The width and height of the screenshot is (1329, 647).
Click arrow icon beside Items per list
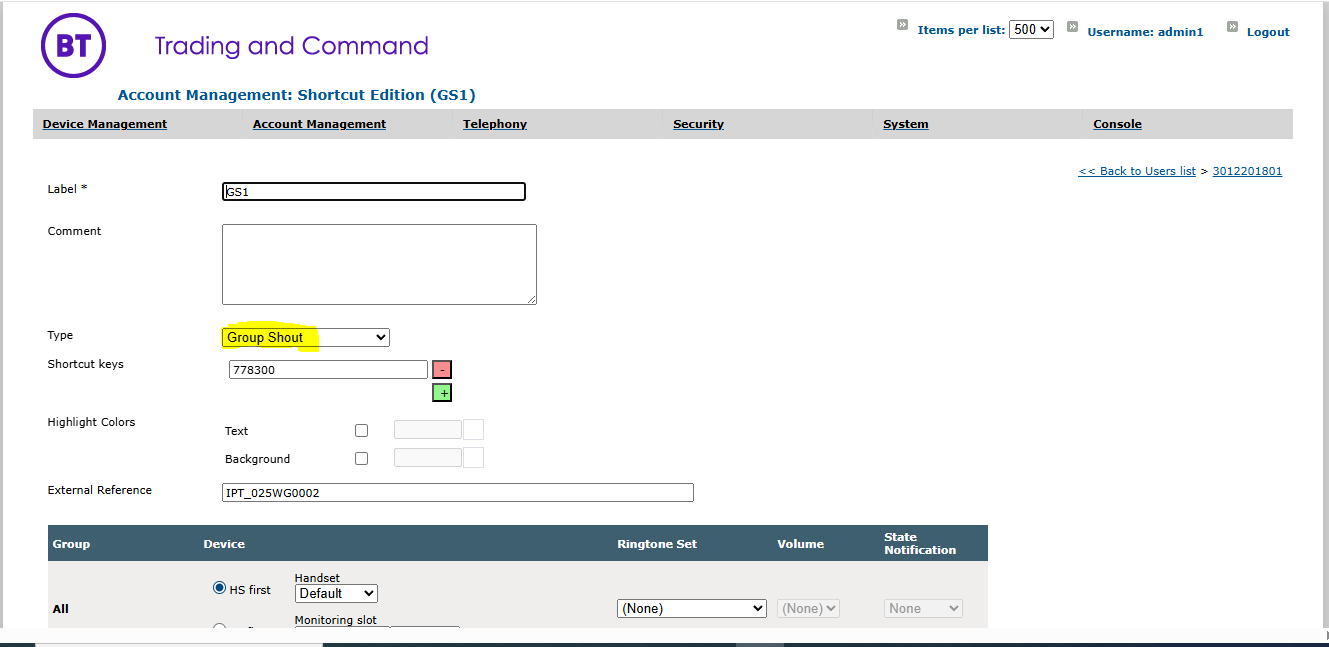pyautogui.click(x=902, y=25)
